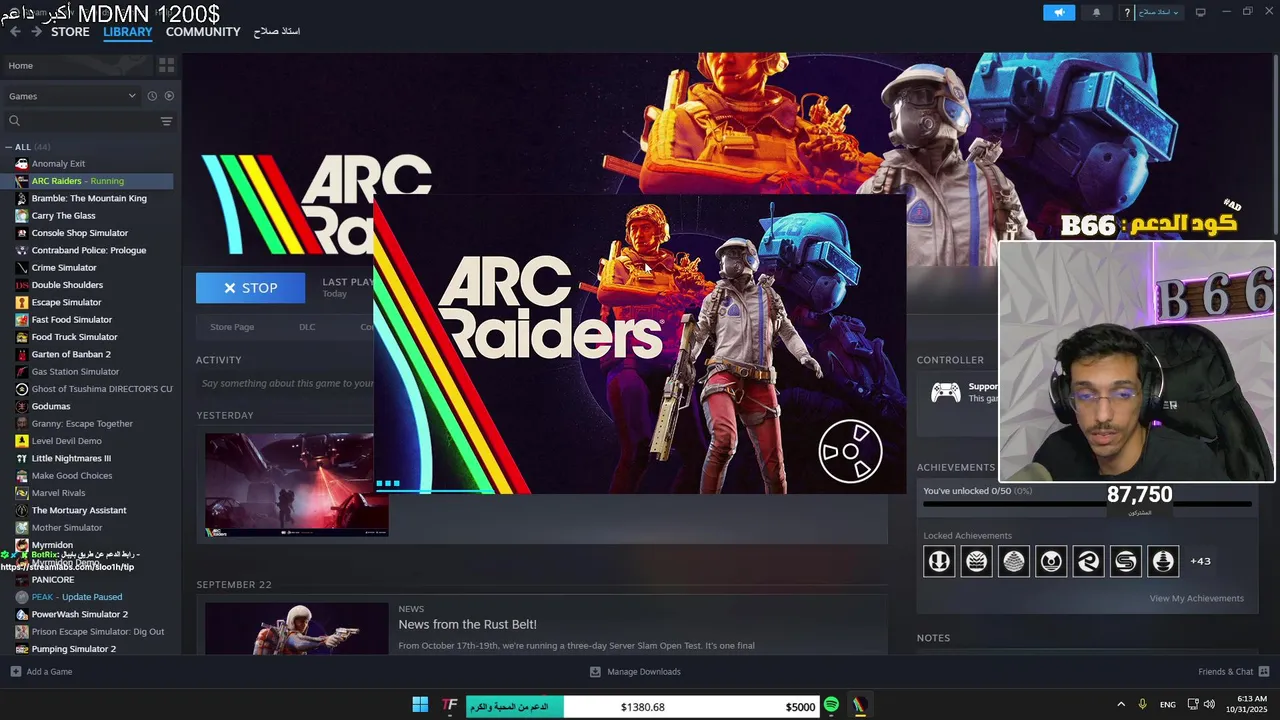The image size is (1280, 720).
Task: View My Achievements link
Action: (x=1196, y=598)
